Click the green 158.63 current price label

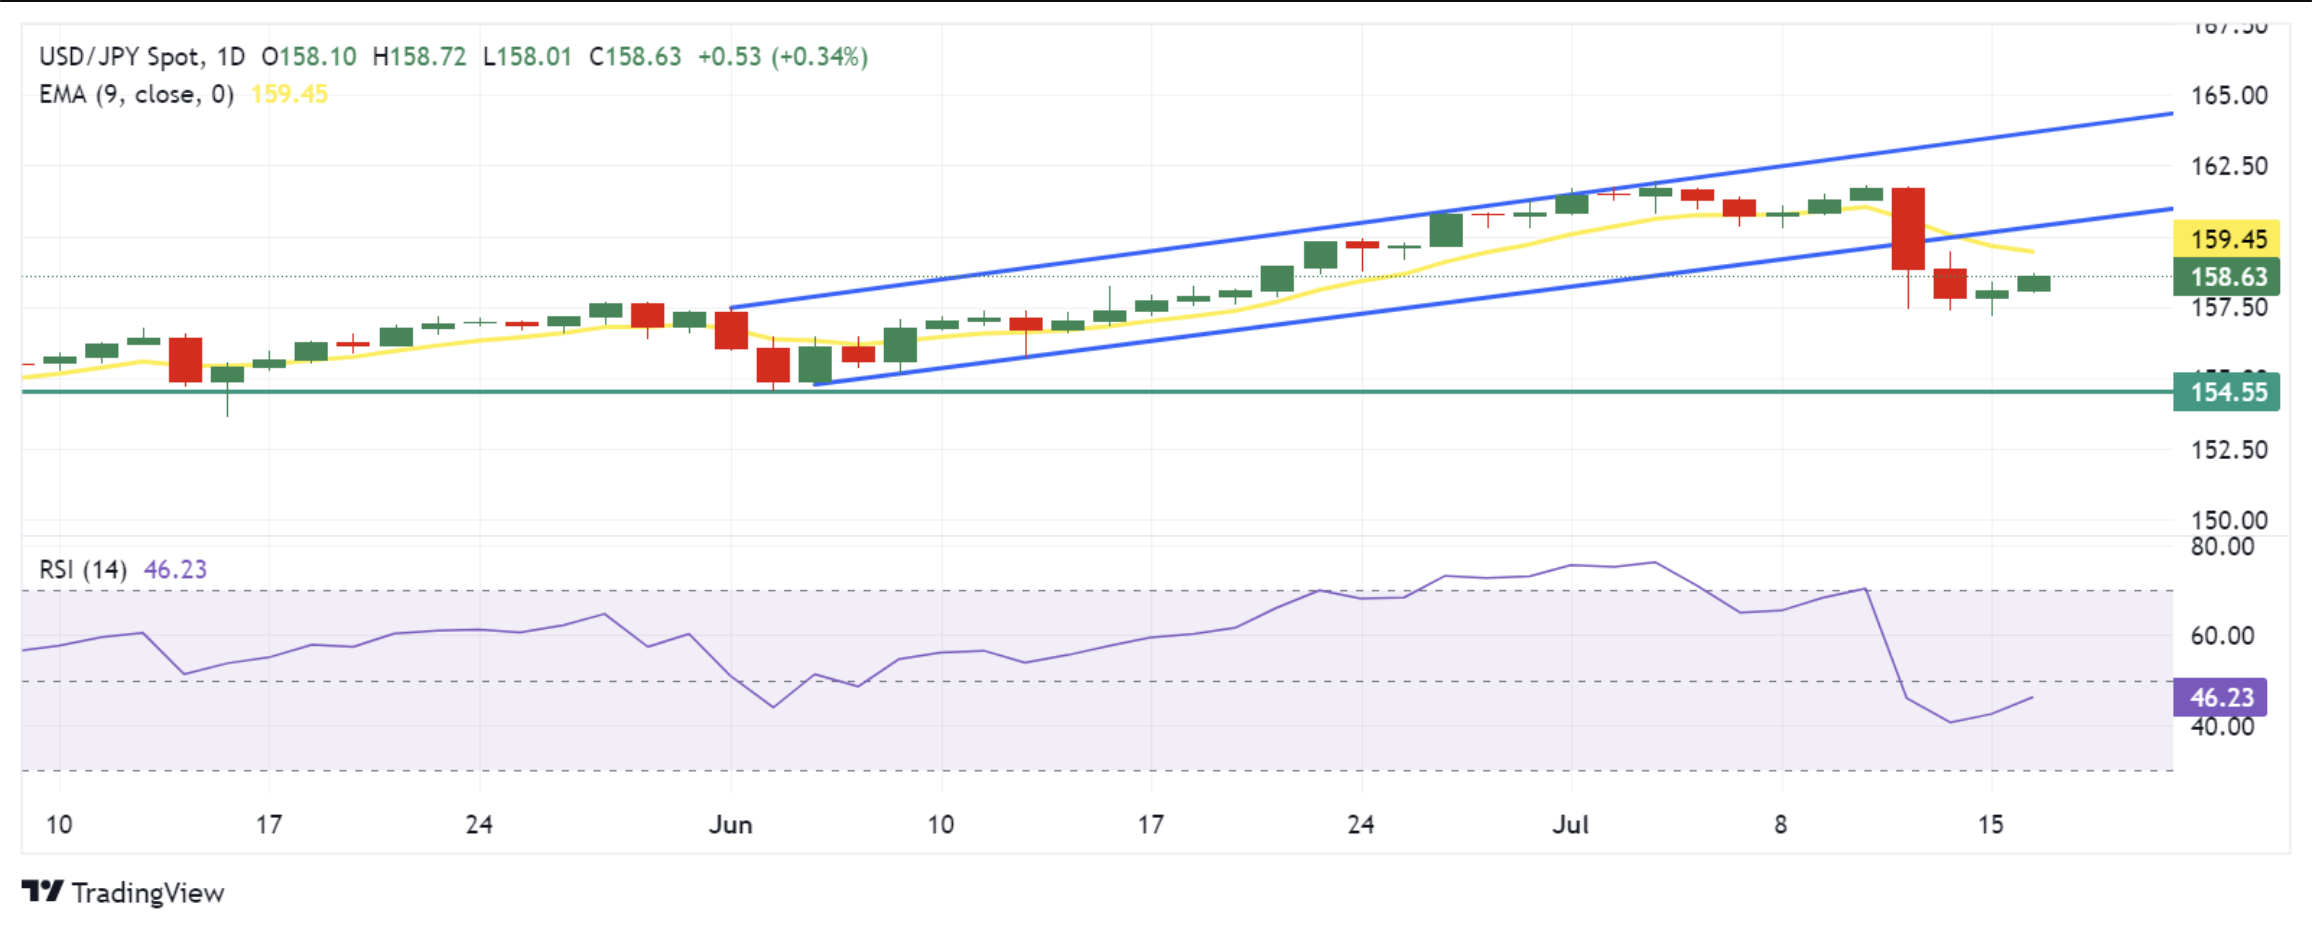click(x=2228, y=277)
